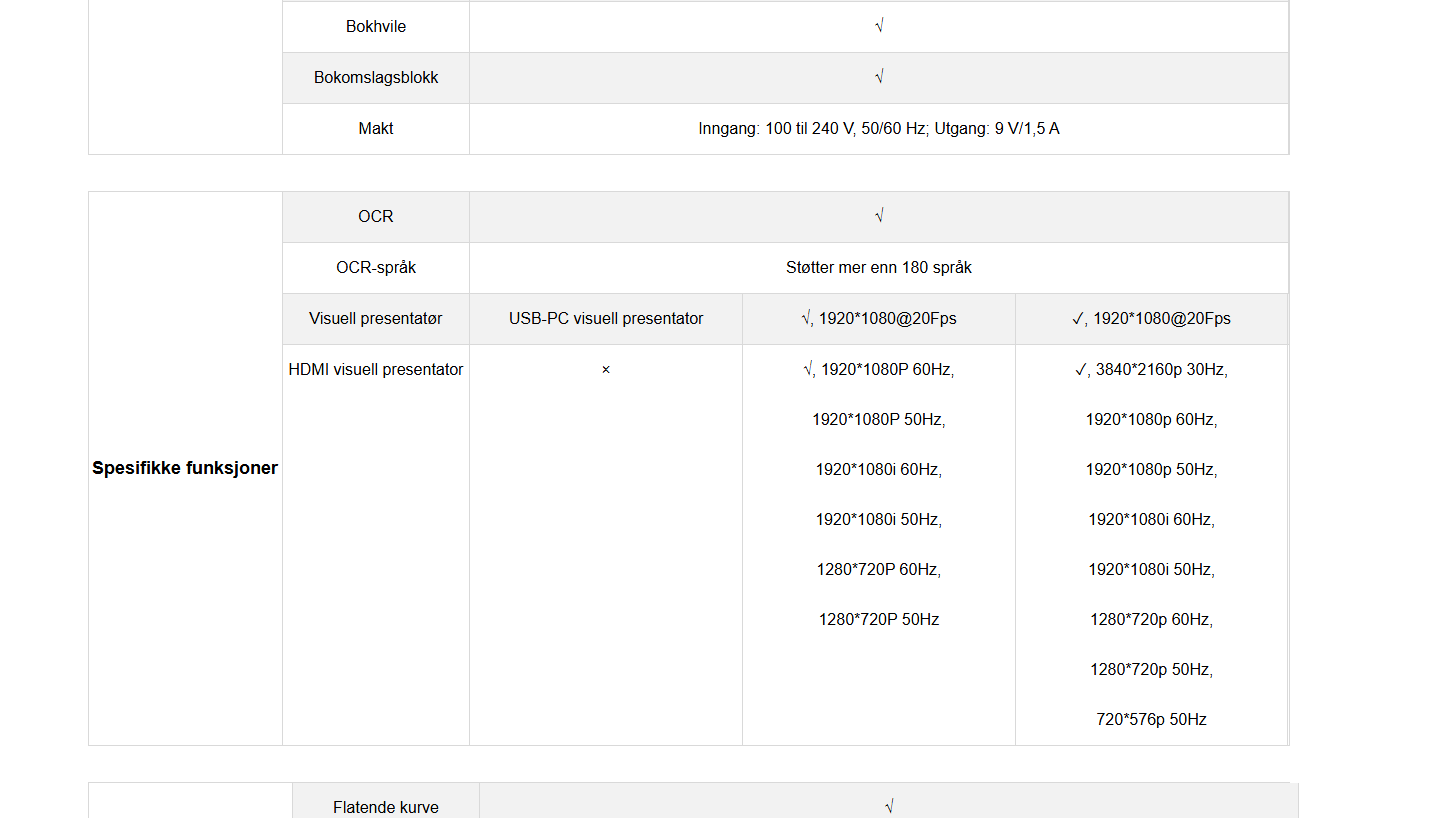Select the Visuell presentatør cell

pos(376,319)
